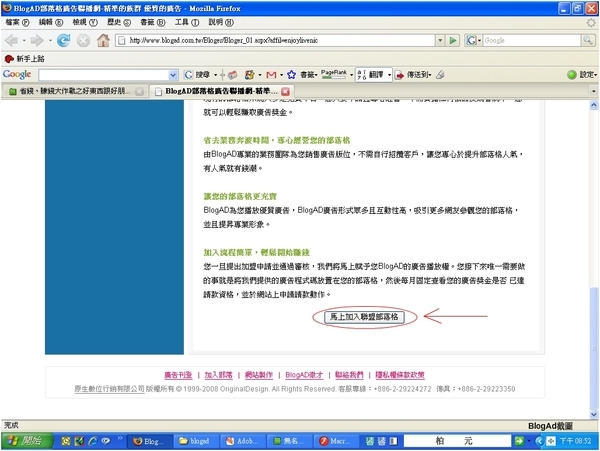This screenshot has height=451, width=600.
Task: Open the 廣告刊登 footer link
Action: tap(178, 375)
